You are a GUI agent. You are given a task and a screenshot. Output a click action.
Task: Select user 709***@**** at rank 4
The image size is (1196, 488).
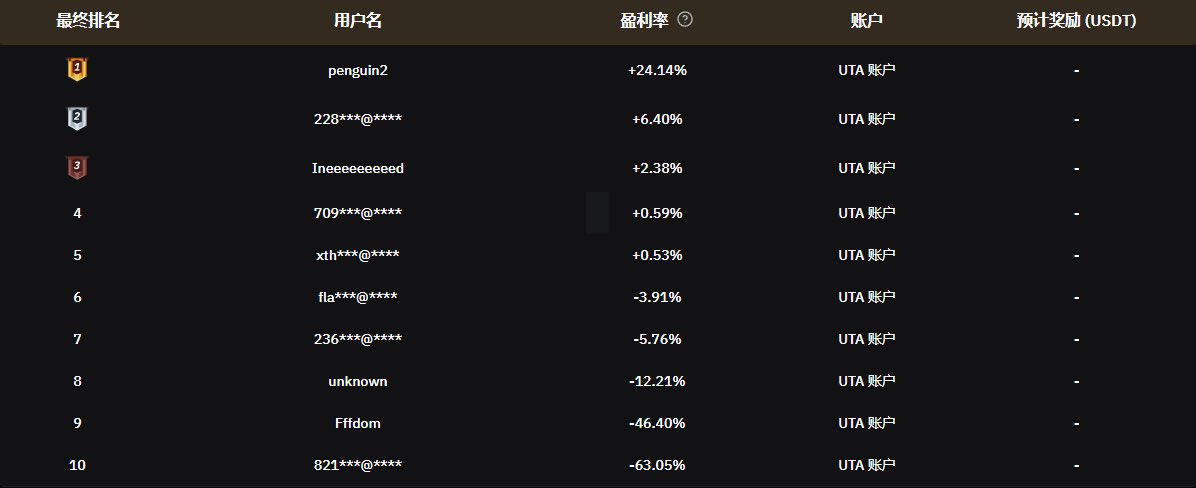coord(358,214)
